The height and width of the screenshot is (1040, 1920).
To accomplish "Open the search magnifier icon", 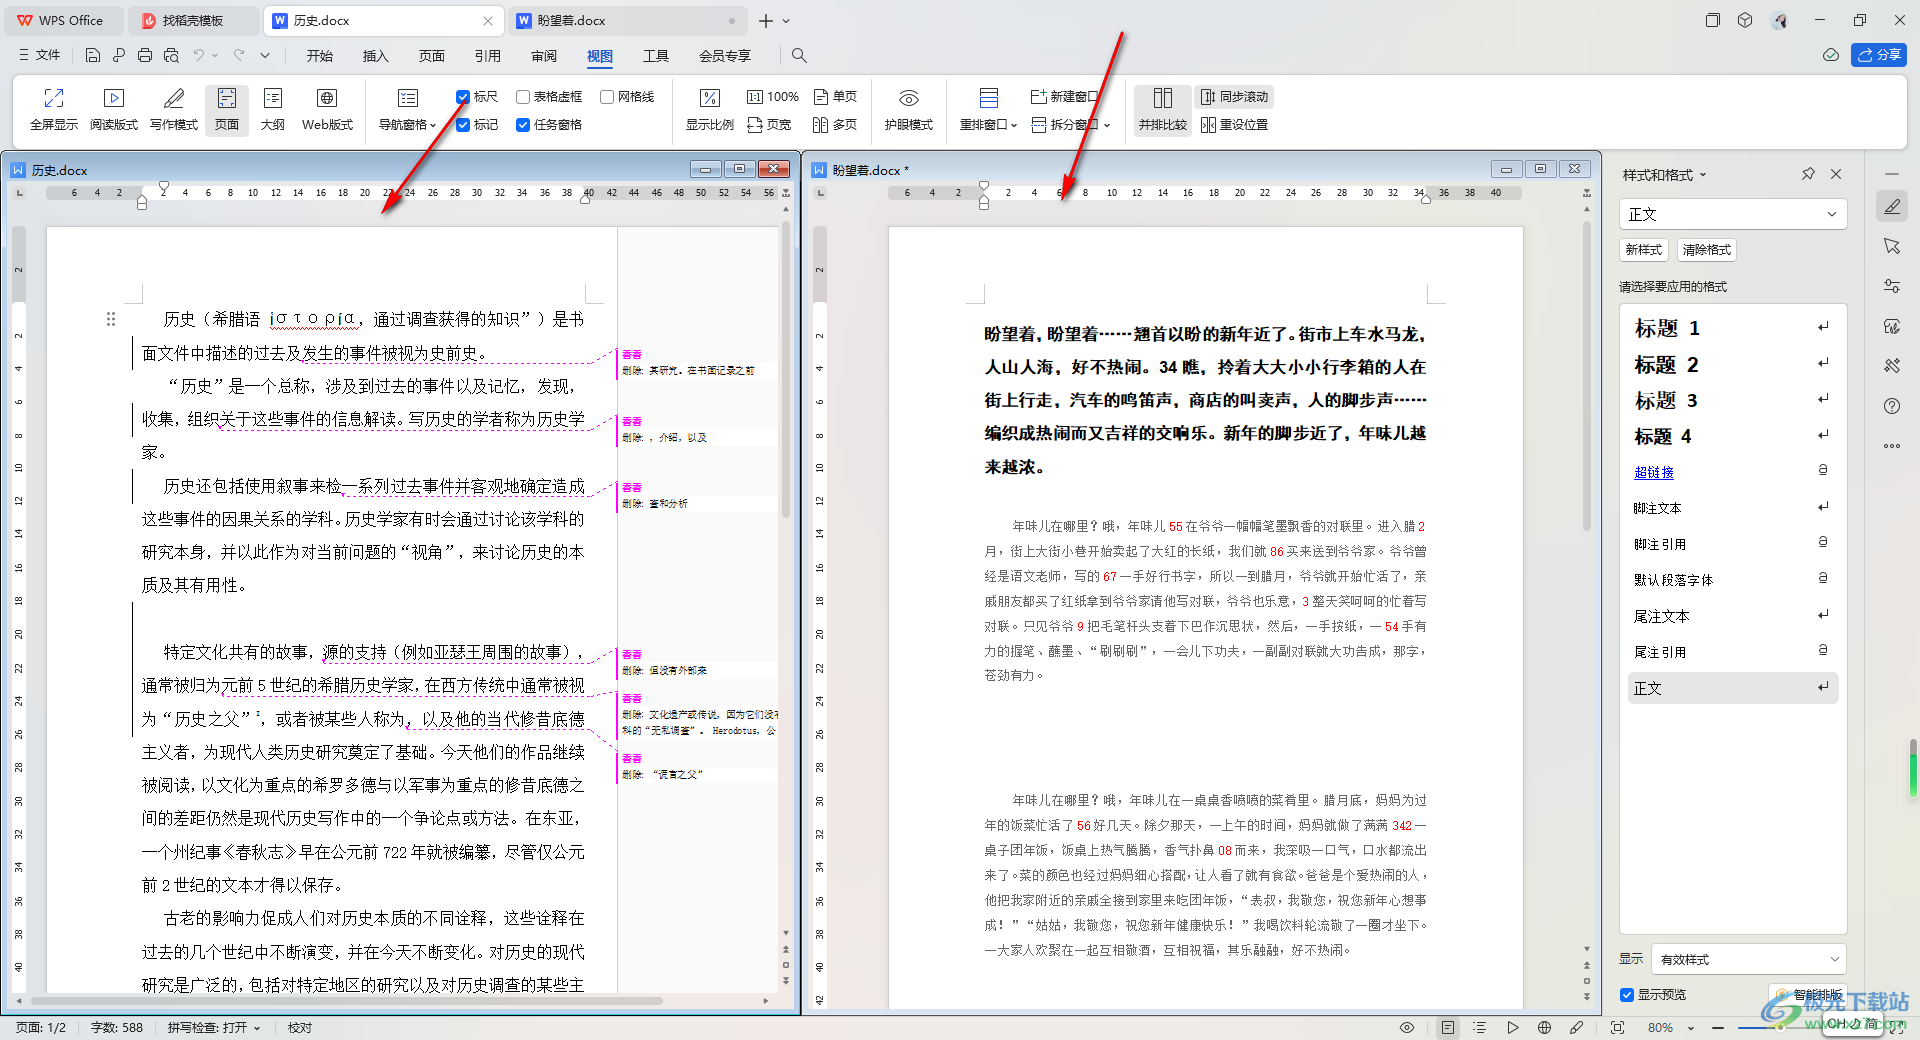I will click(799, 55).
